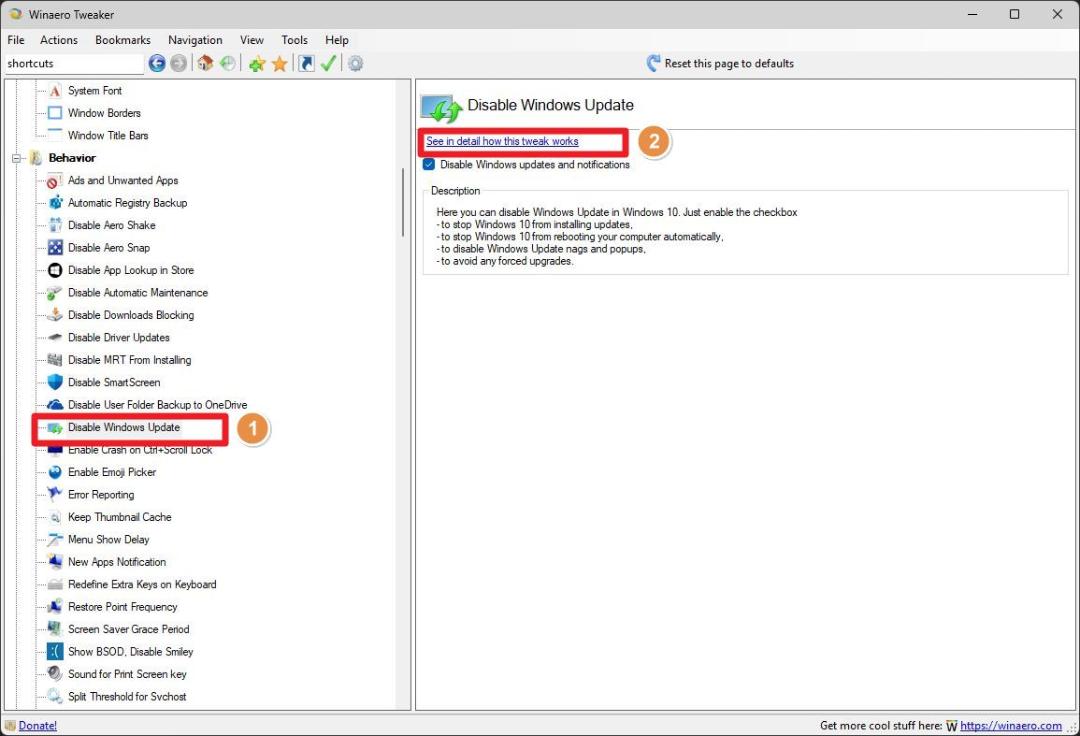Select Disable Automatic Maintenance item
The image size is (1080, 736).
tap(138, 293)
